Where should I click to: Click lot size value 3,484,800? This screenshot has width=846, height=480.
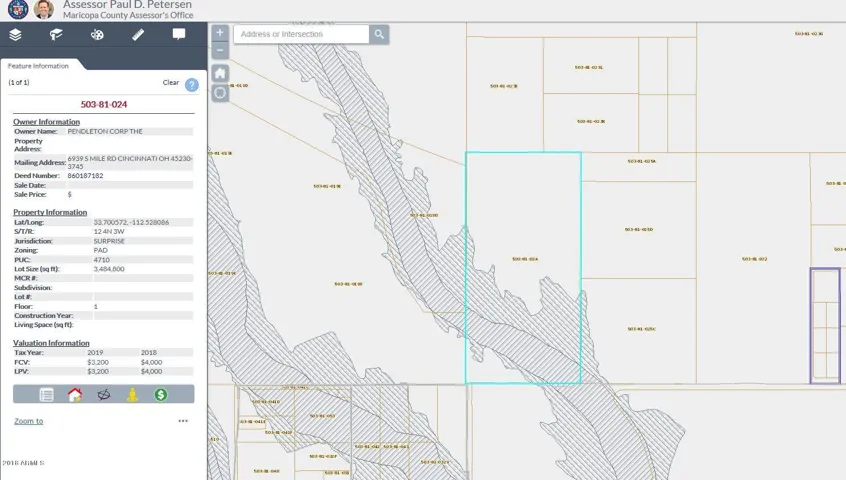click(109, 269)
